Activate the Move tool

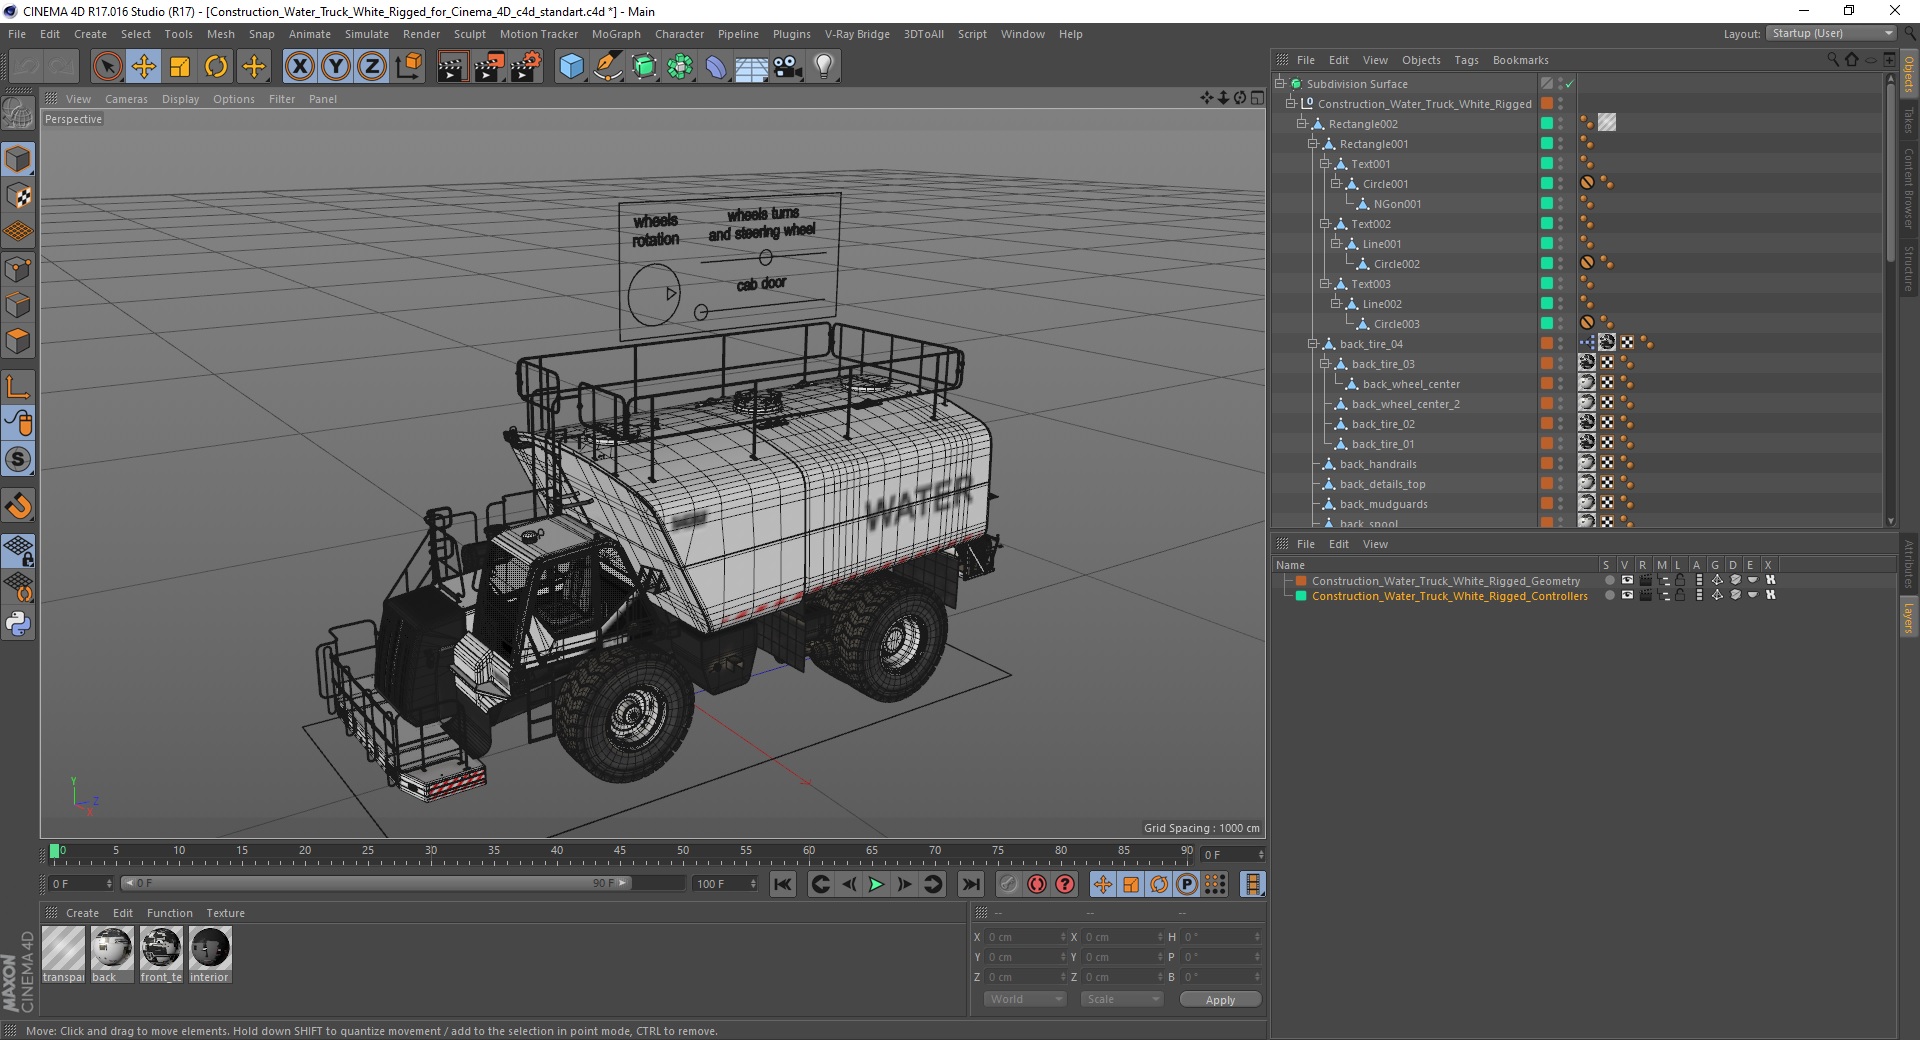coord(143,67)
